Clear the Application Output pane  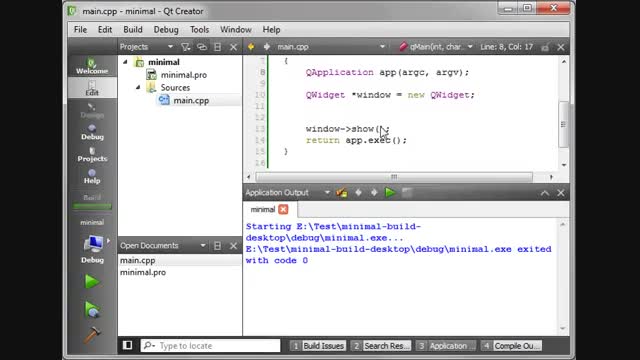click(x=342, y=193)
